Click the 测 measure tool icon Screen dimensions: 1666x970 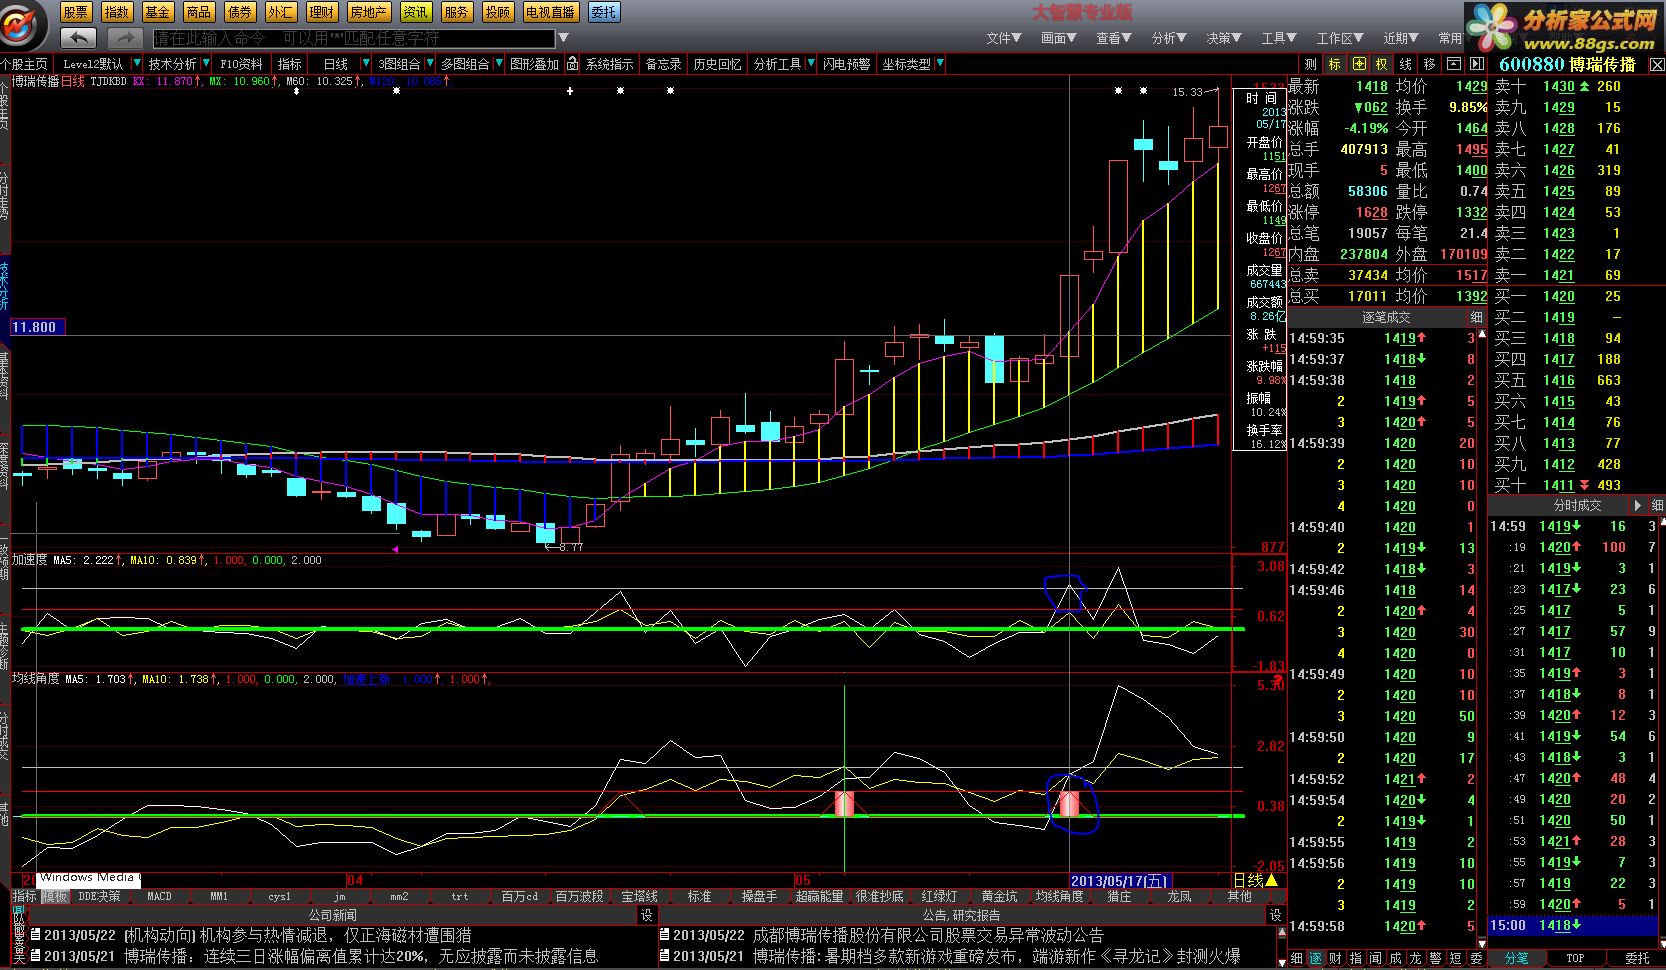click(x=1310, y=64)
